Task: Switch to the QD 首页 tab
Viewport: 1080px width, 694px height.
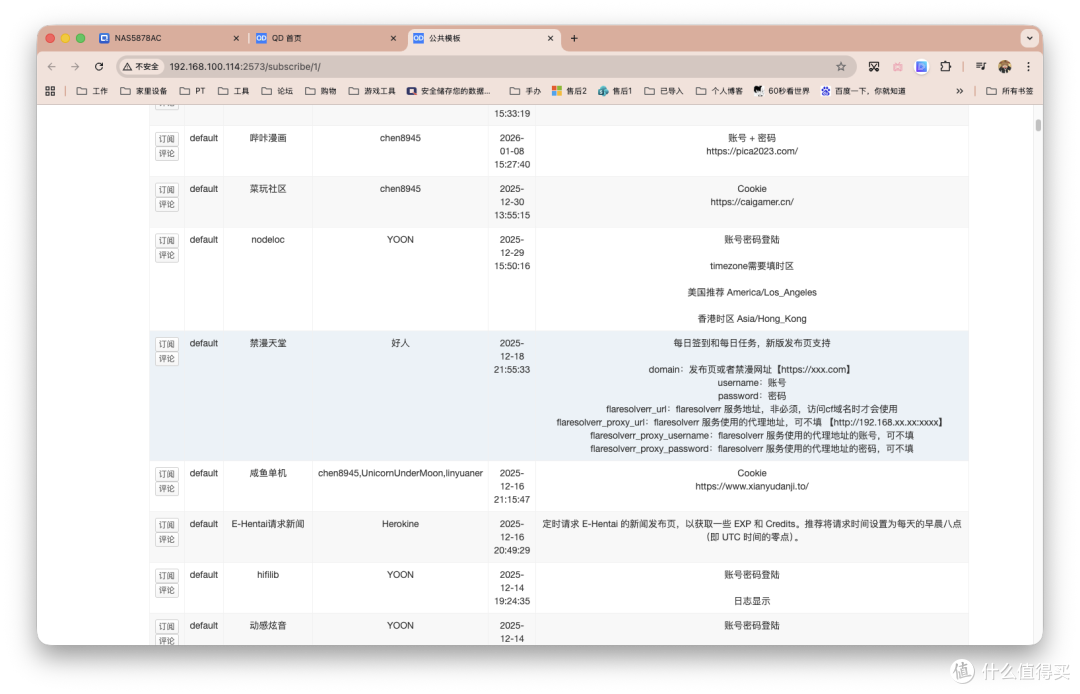Action: (326, 39)
